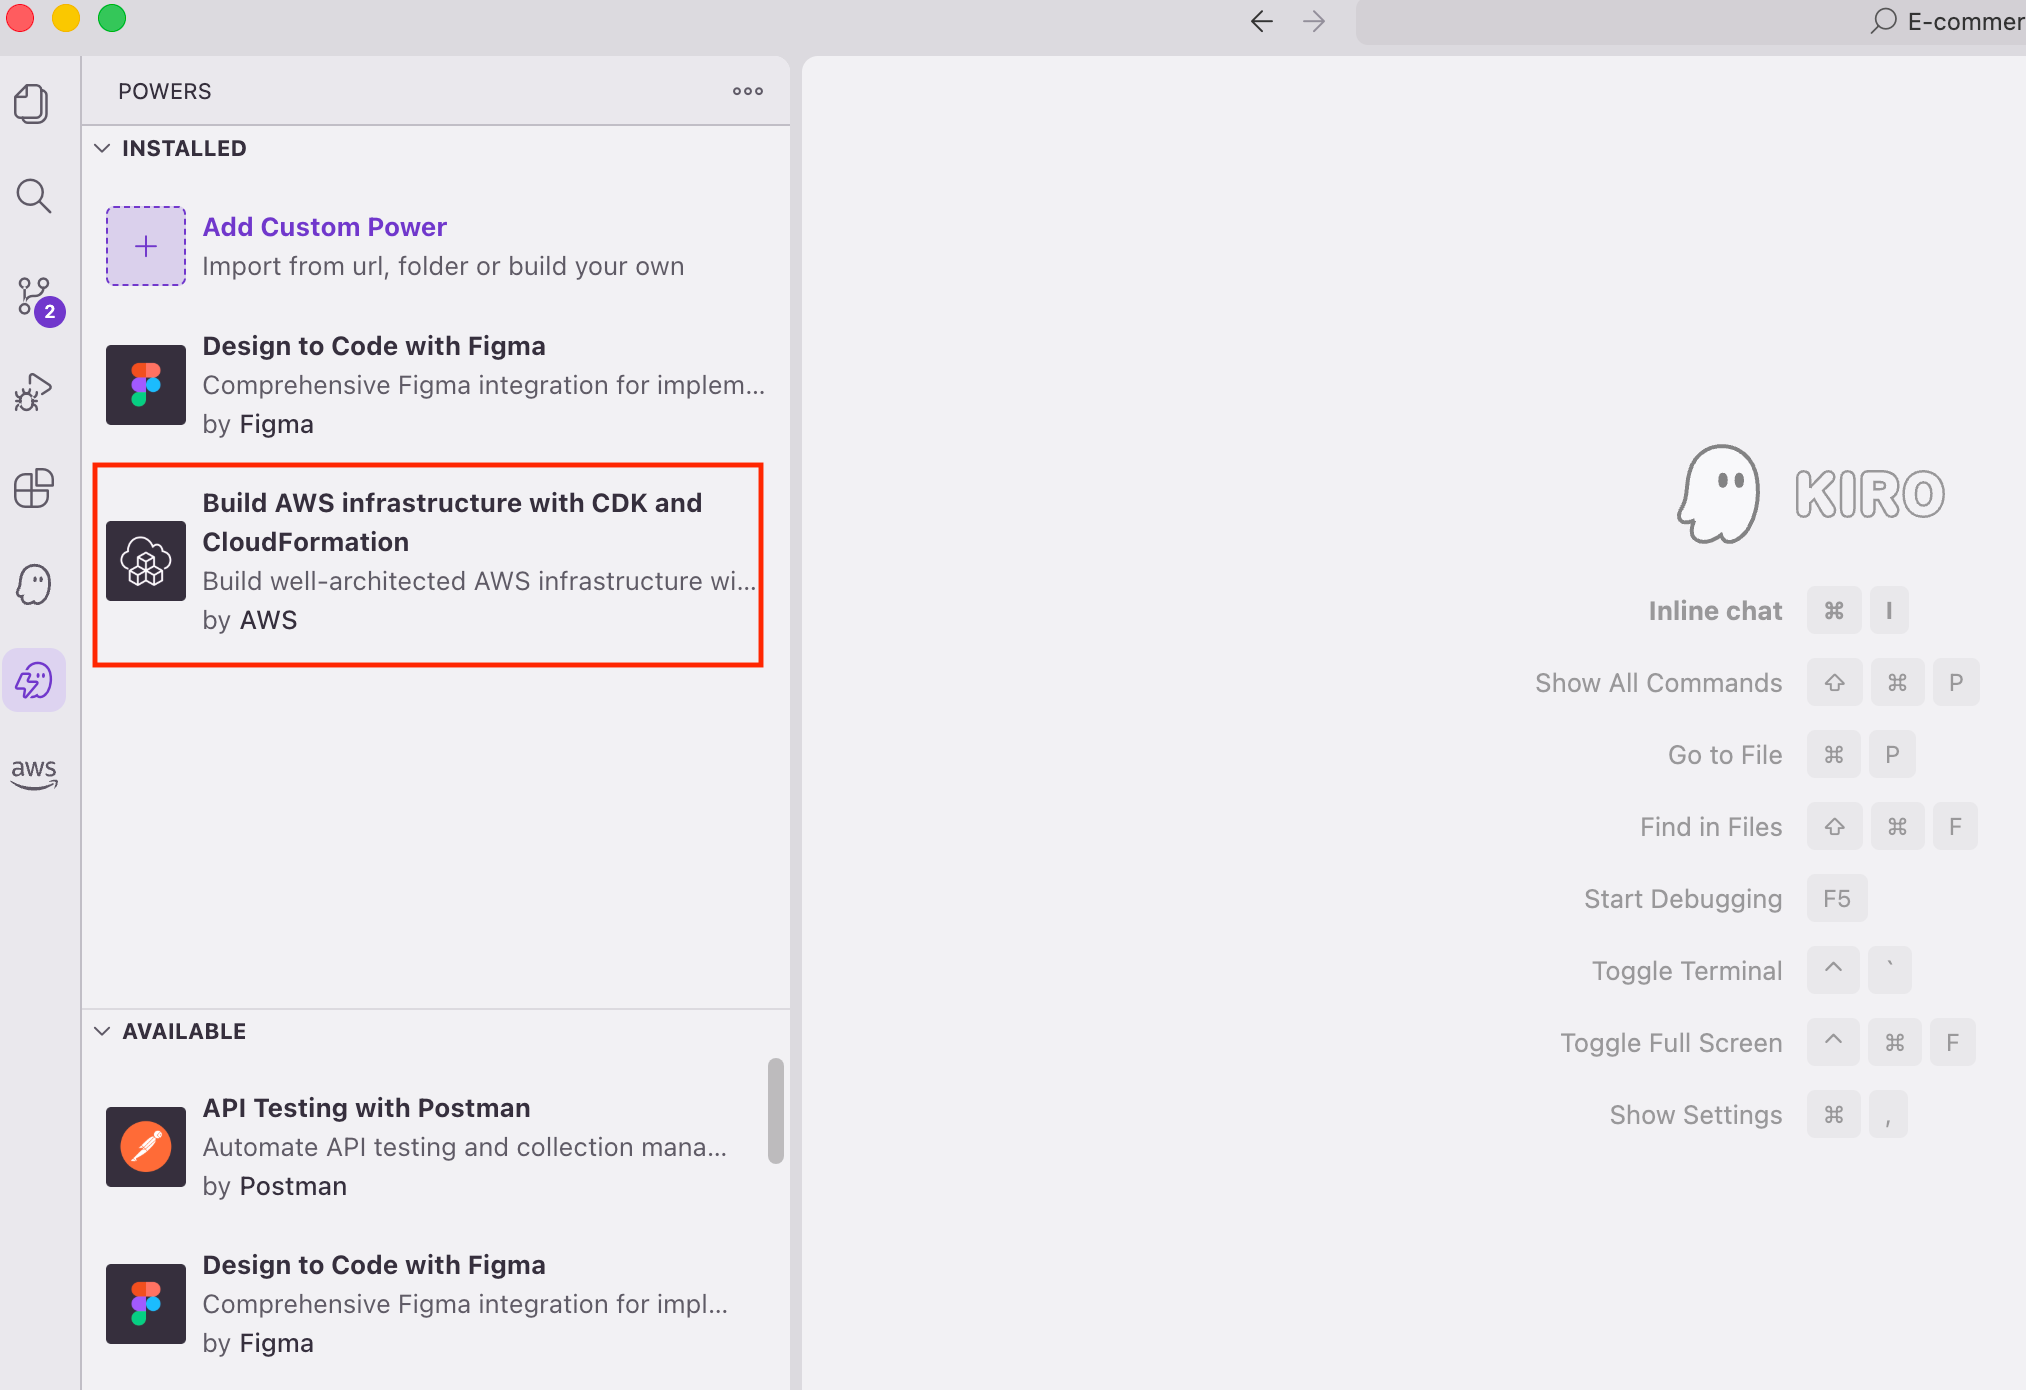Viewport: 2026px width, 1390px height.
Task: Collapse the INSTALLED section
Action: pyautogui.click(x=102, y=148)
